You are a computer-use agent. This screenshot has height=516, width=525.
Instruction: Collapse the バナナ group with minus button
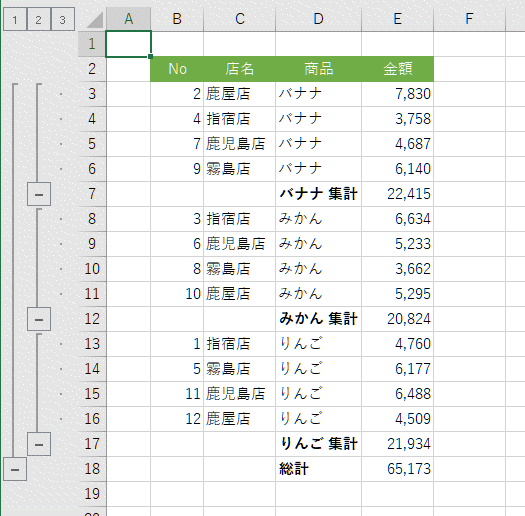(39, 194)
